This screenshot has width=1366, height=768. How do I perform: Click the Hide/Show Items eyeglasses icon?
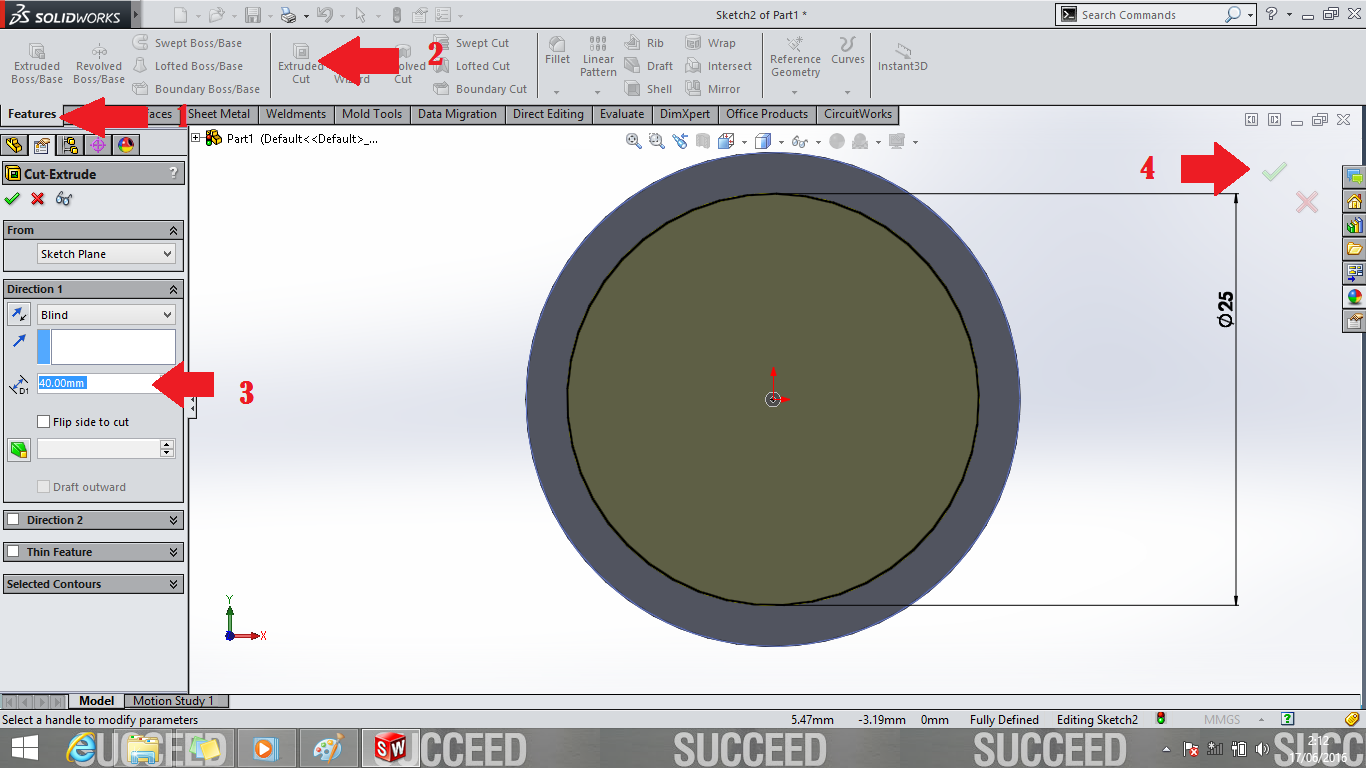click(801, 141)
